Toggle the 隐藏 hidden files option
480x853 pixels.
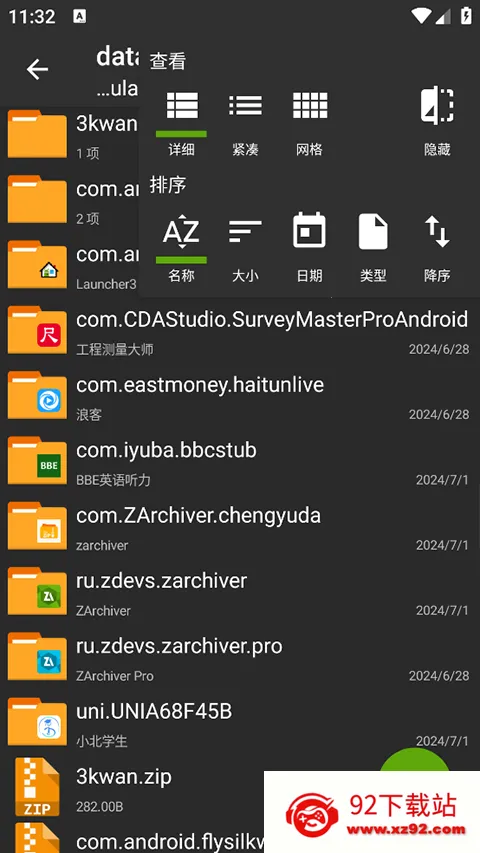click(x=437, y=122)
